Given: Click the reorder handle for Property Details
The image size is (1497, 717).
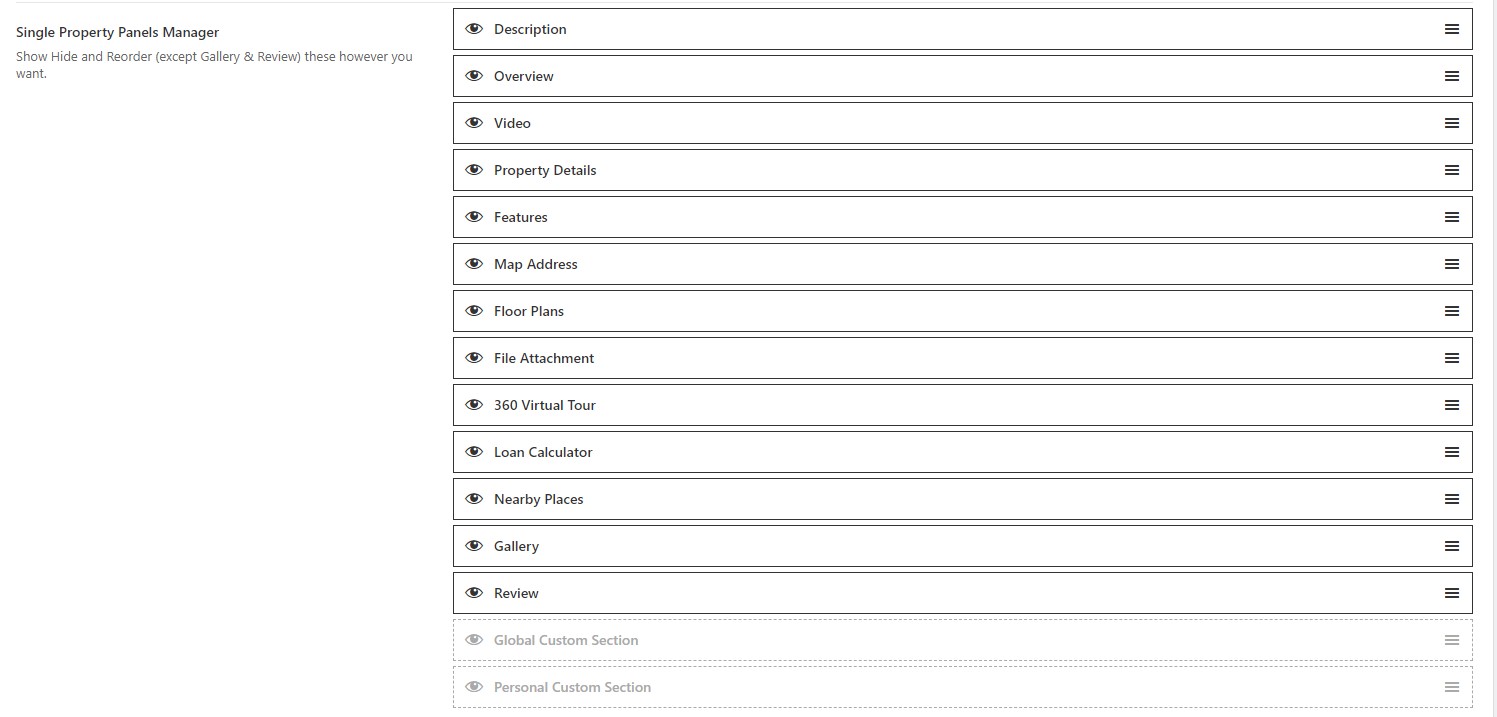Looking at the screenshot, I should click(1451, 170).
